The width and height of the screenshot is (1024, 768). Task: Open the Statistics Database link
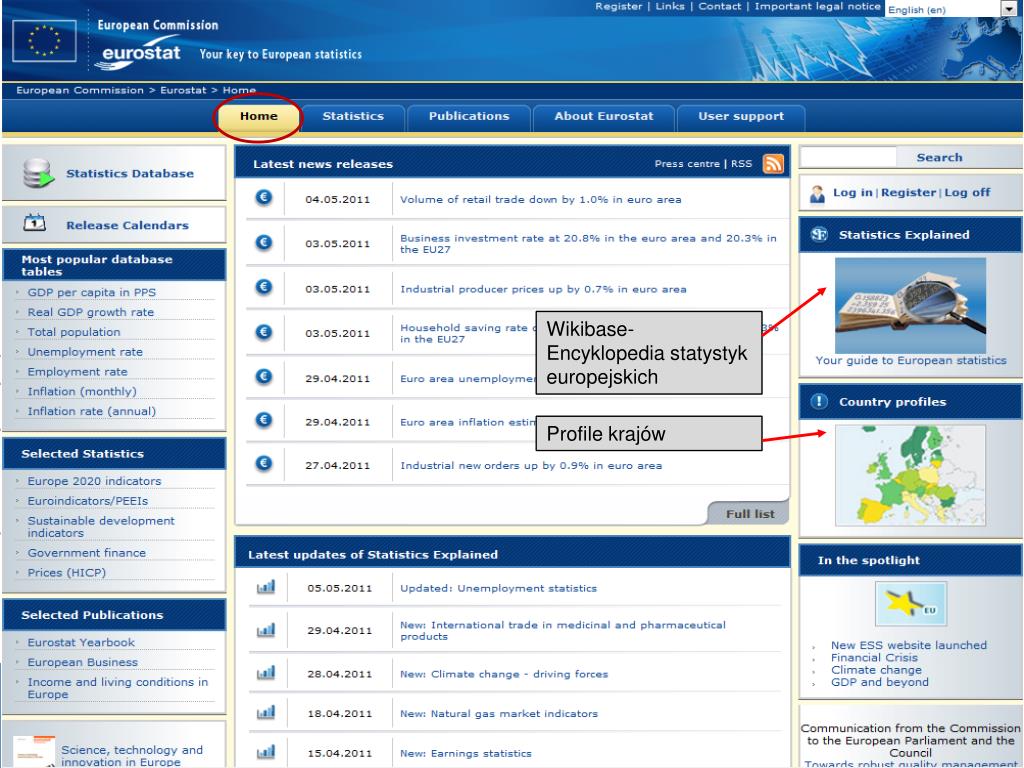(130, 174)
